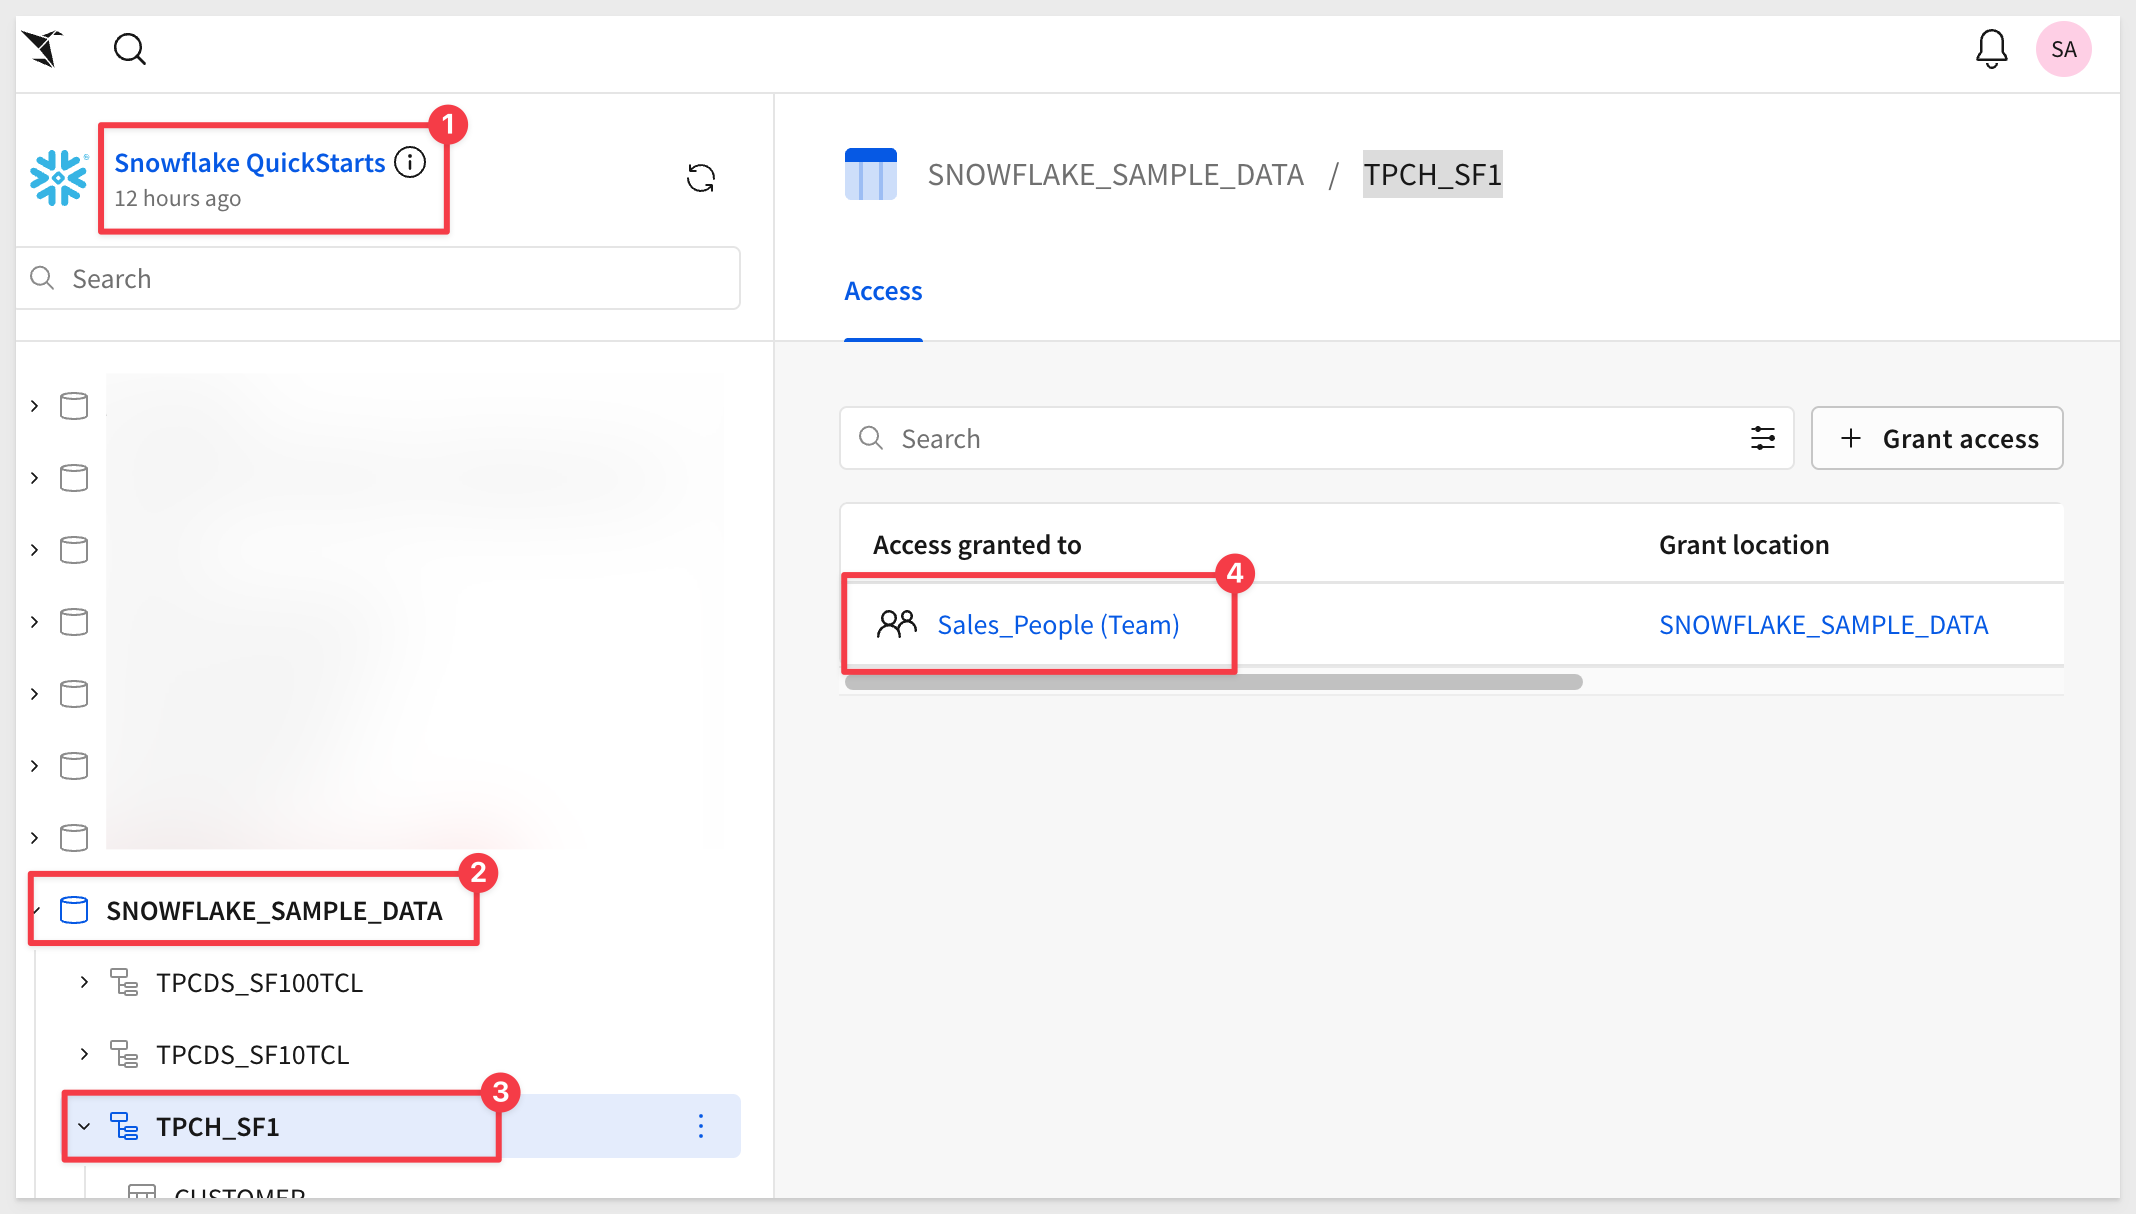Show connection info icon next to Snowflake QuickStarts
This screenshot has width=2136, height=1214.
(x=410, y=162)
